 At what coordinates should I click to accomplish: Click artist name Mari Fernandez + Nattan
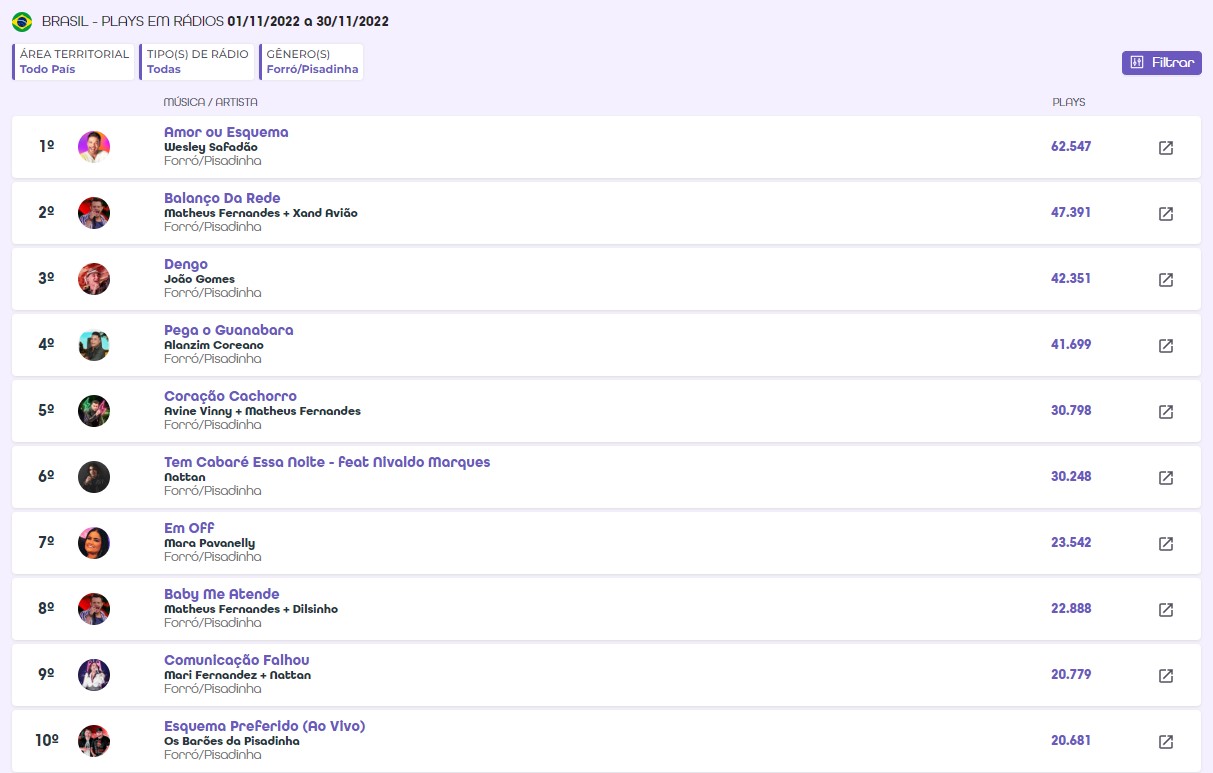pos(238,675)
